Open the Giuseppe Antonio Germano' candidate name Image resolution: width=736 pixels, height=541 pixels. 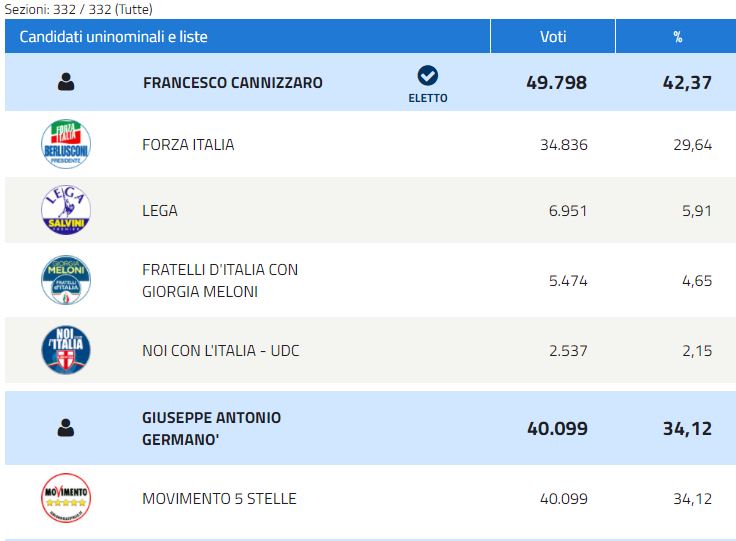pyautogui.click(x=211, y=428)
